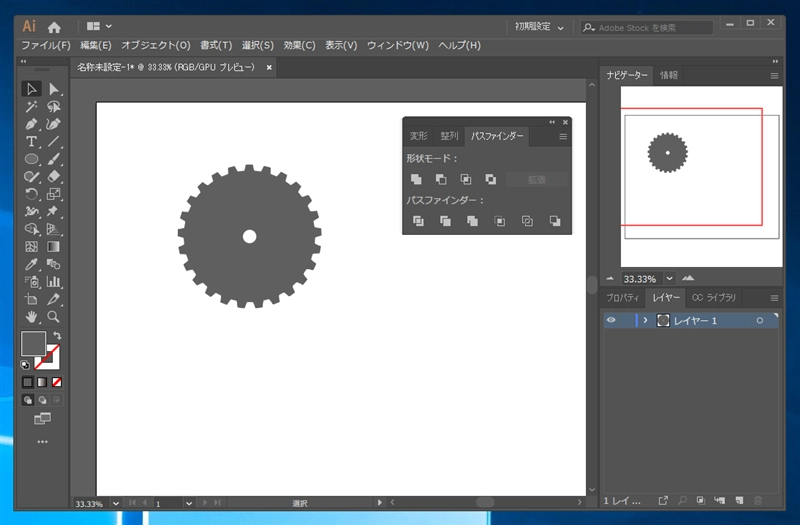
Task: Select the Direct Selection tool
Action: (x=54, y=89)
